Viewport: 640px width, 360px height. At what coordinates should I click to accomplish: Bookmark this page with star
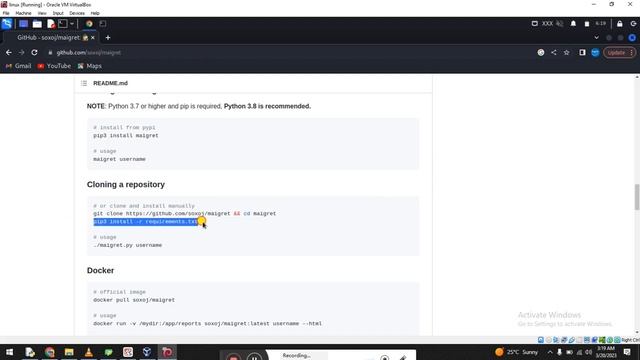point(567,52)
